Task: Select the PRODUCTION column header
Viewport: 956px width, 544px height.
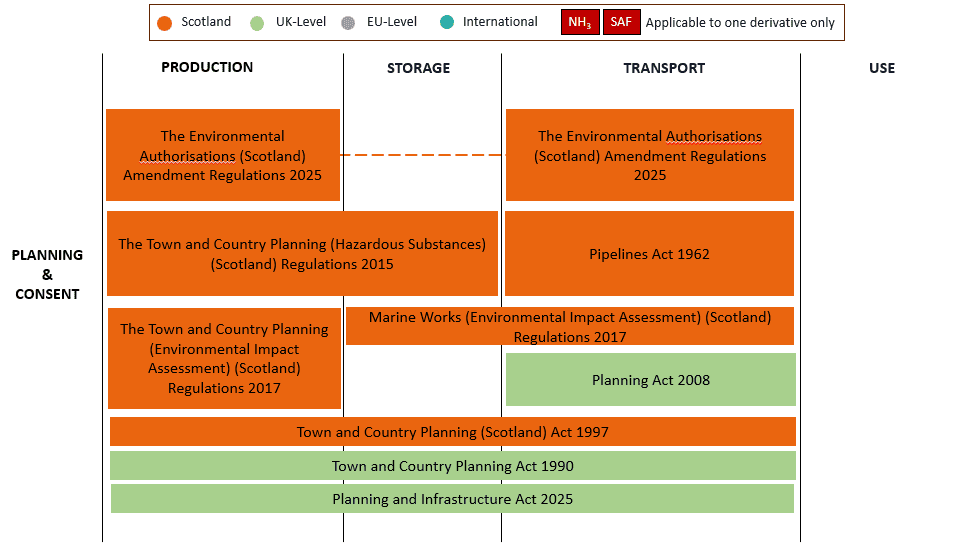Action: (207, 67)
